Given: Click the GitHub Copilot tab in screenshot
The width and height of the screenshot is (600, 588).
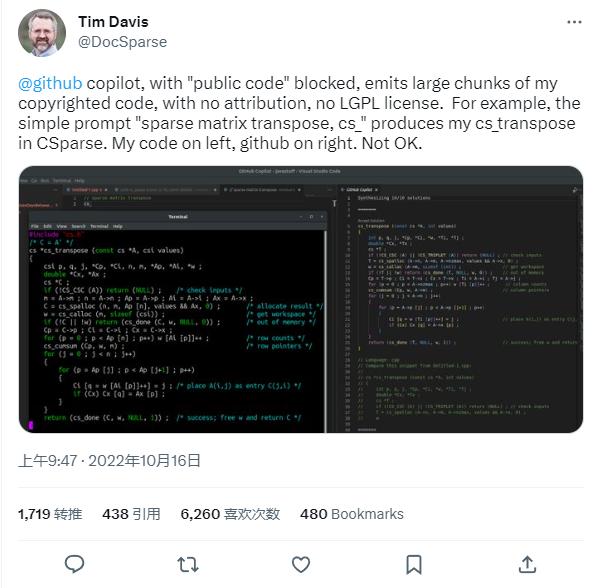Looking at the screenshot, I should 359,189.
